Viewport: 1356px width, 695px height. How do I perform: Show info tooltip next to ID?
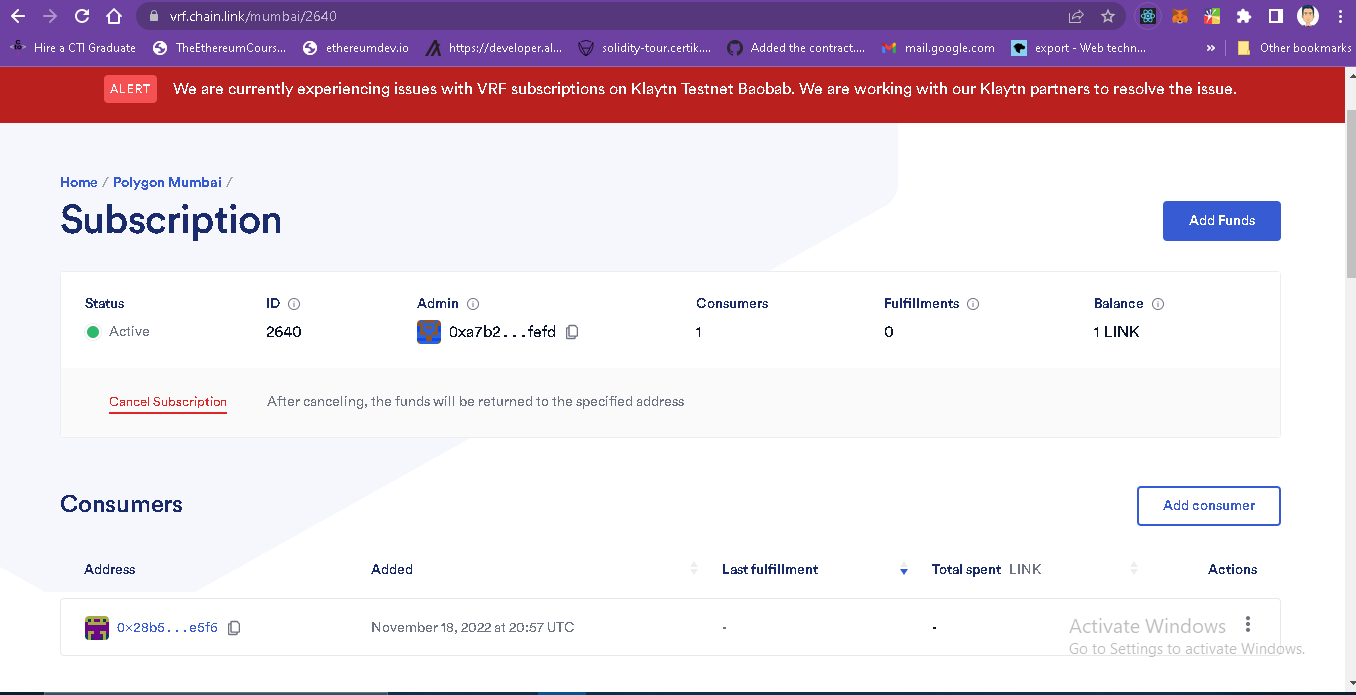click(294, 304)
